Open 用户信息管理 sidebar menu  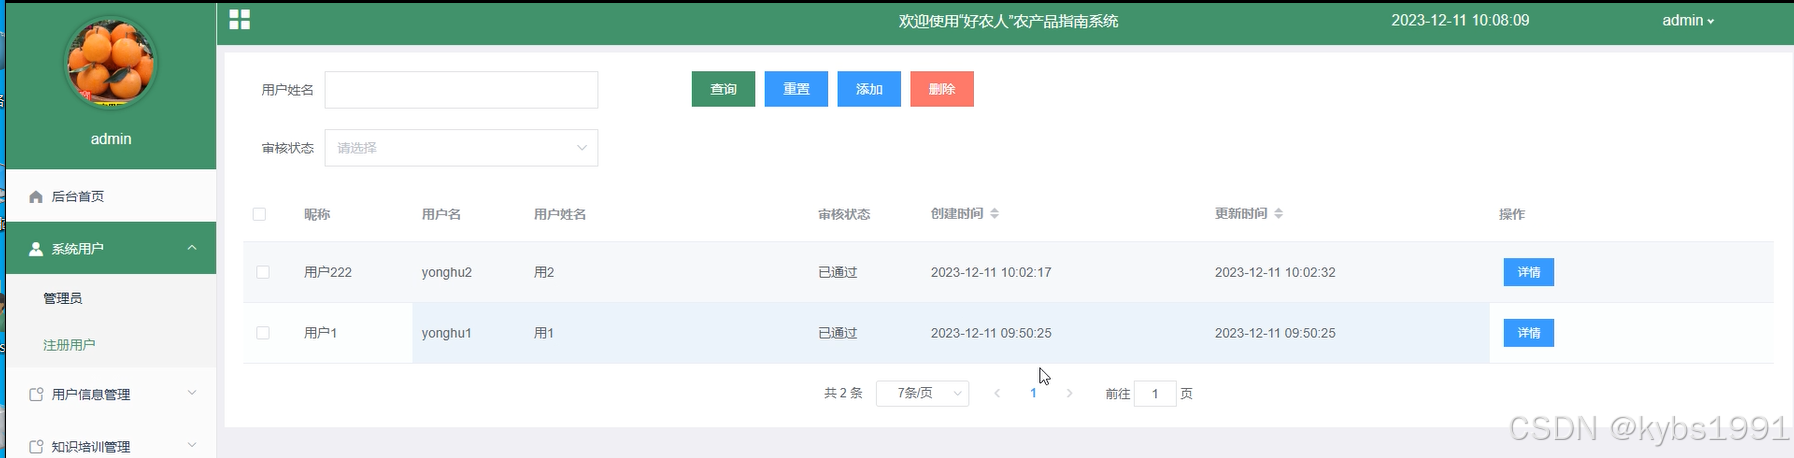point(111,395)
